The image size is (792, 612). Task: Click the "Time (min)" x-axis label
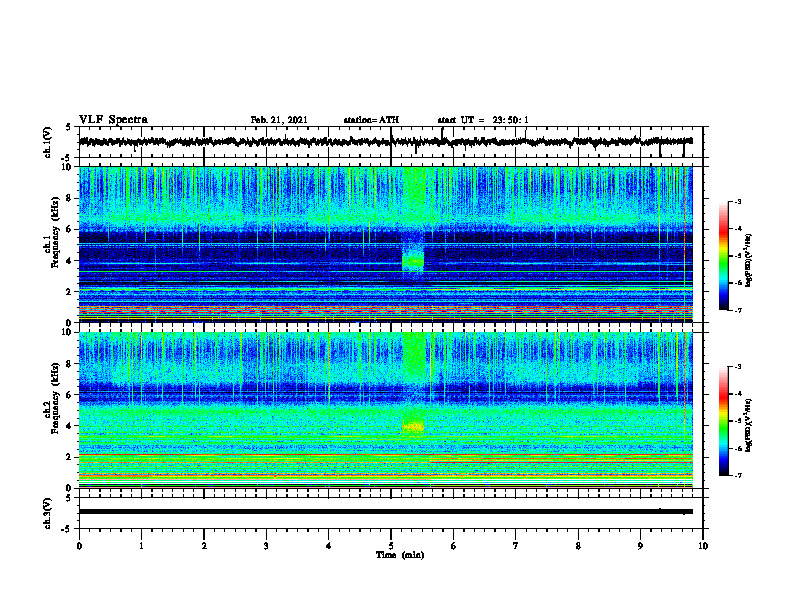[400, 555]
